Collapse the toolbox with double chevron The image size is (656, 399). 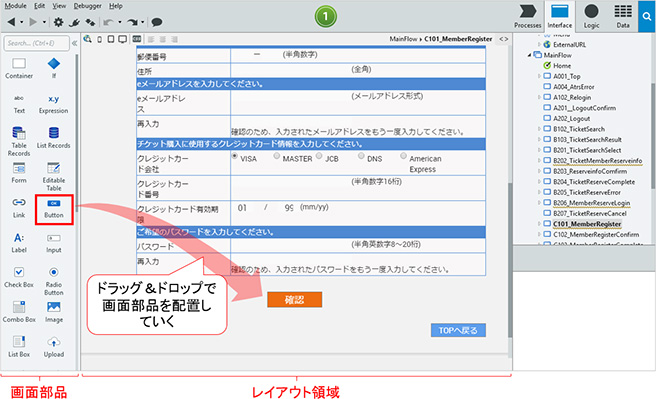click(74, 43)
